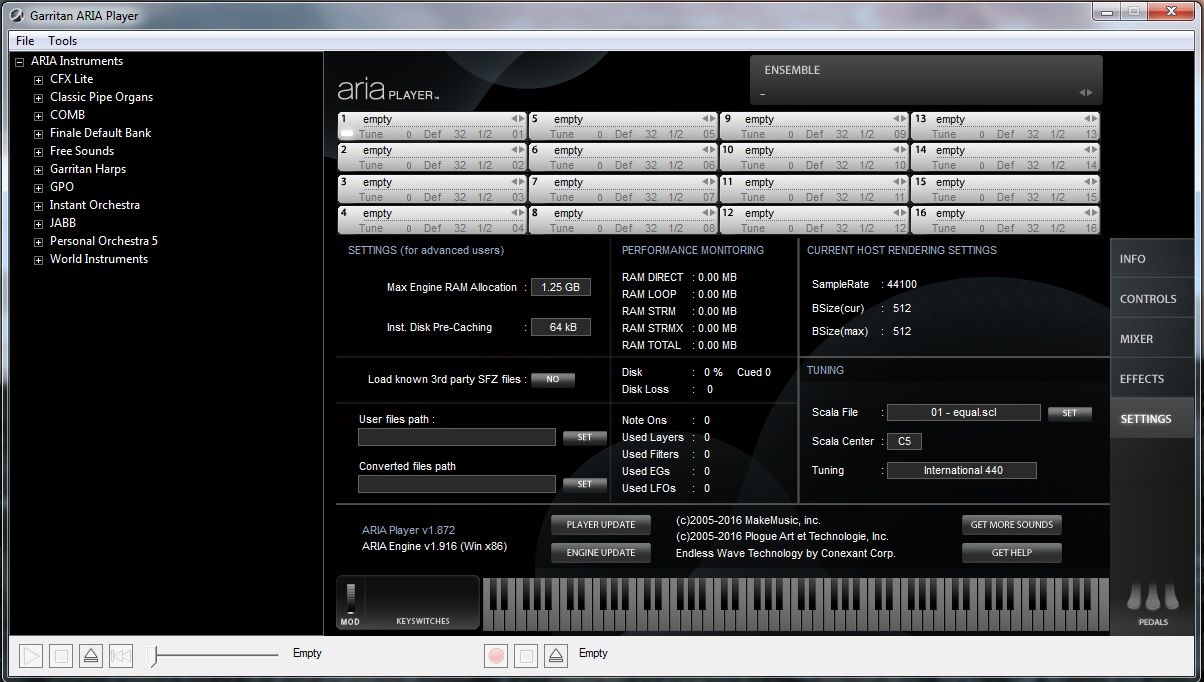Click the slot 16 instrument arrows
This screenshot has width=1204, height=682.
(x=1090, y=213)
